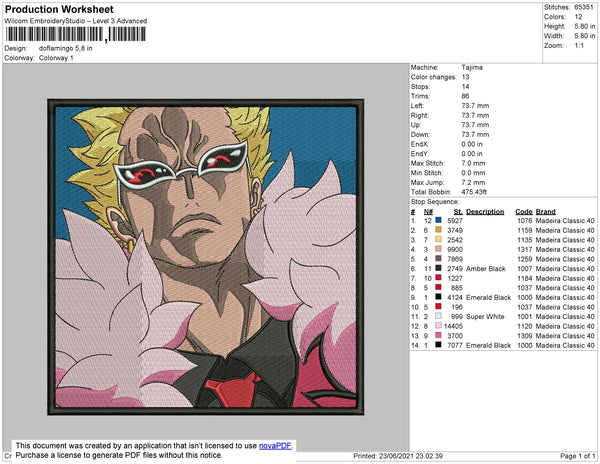Click the doflamingo embroidery design preview
The image size is (600, 464).
pyautogui.click(x=205, y=257)
